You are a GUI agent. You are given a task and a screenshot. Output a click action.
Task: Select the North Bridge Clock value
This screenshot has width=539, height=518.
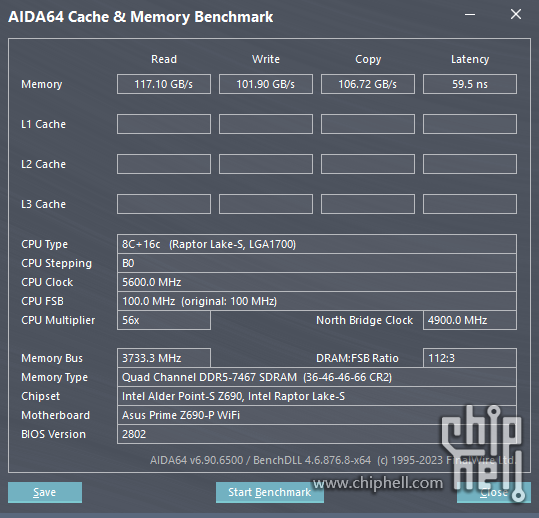tap(470, 320)
